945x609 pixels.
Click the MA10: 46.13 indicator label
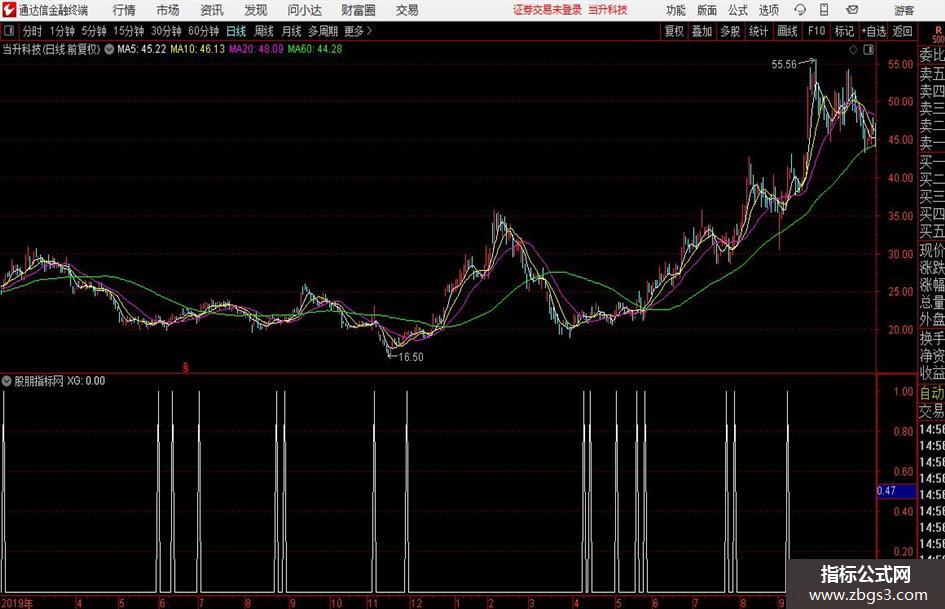(x=198, y=49)
